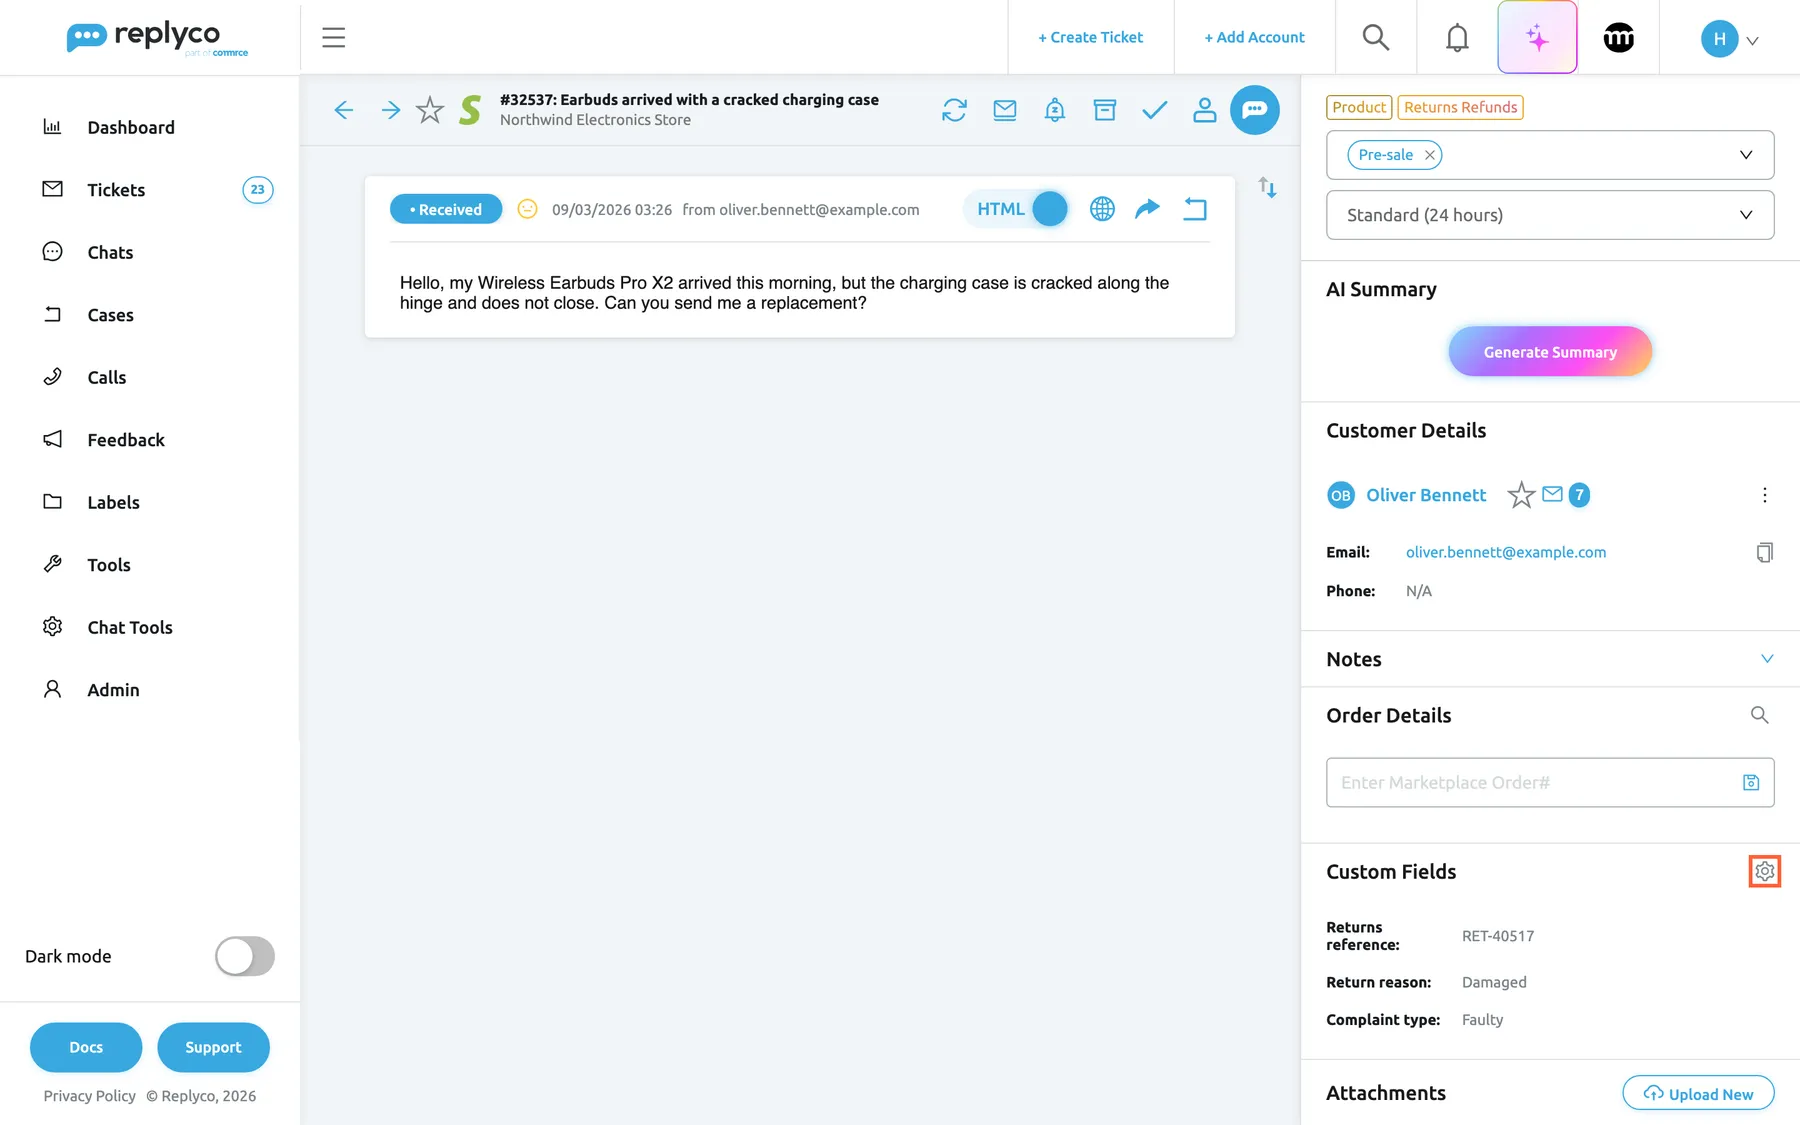Screen dimensions: 1800x1125
Task: Click the refresh ticket icon
Action: point(954,110)
